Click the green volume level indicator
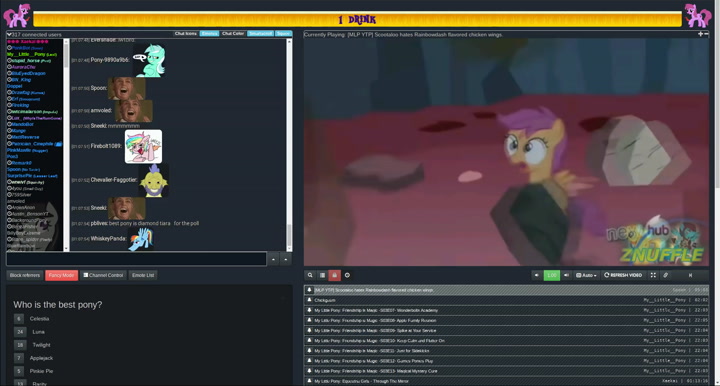The image size is (720, 386). coord(551,275)
